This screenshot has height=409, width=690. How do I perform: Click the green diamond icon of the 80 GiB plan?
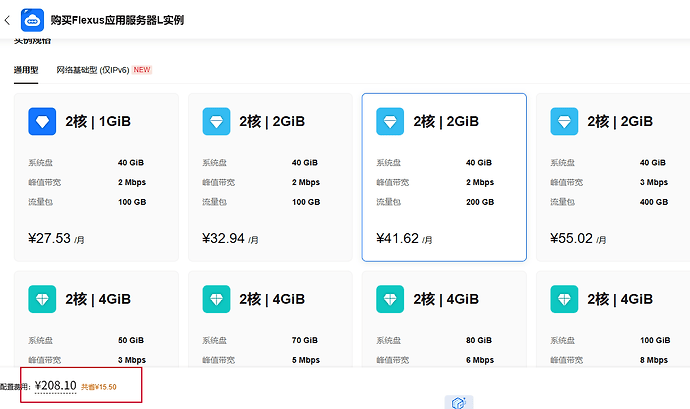point(390,299)
